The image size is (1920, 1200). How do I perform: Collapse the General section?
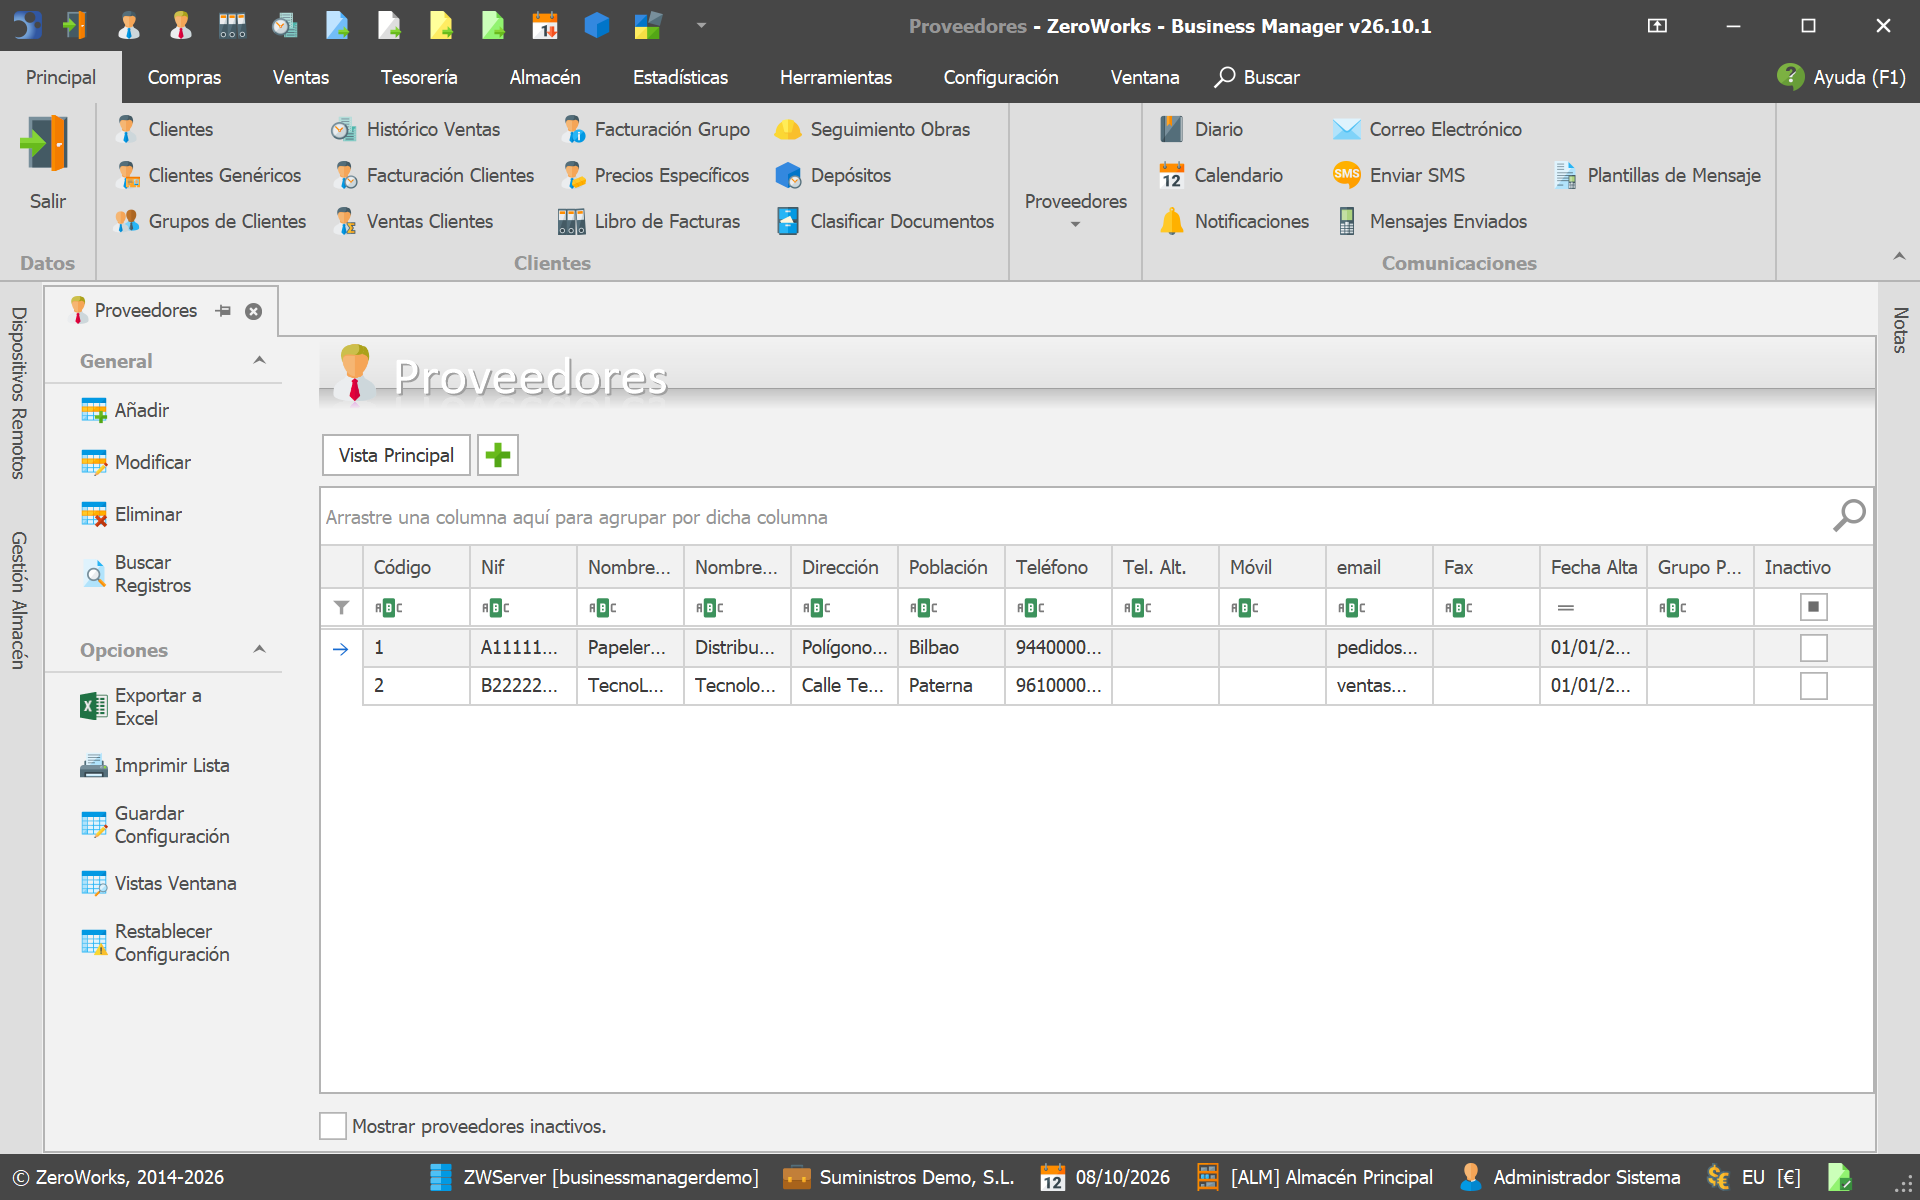pos(260,361)
